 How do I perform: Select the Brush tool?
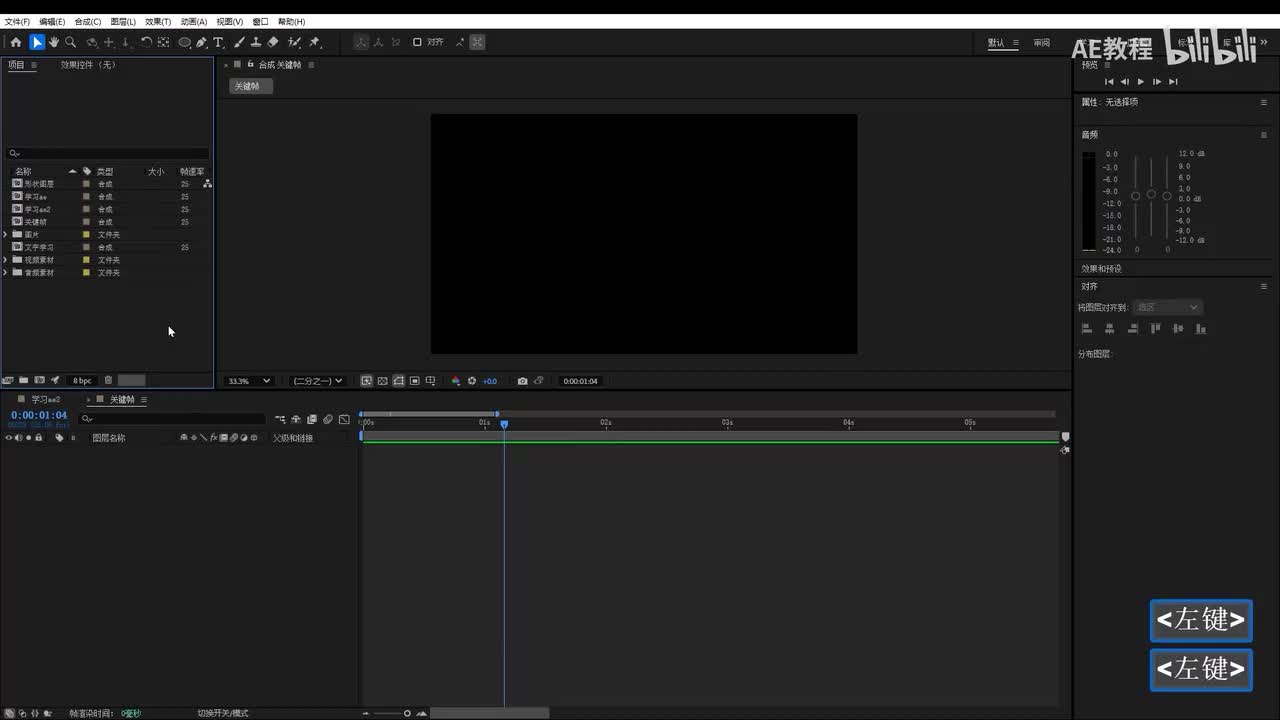[239, 42]
